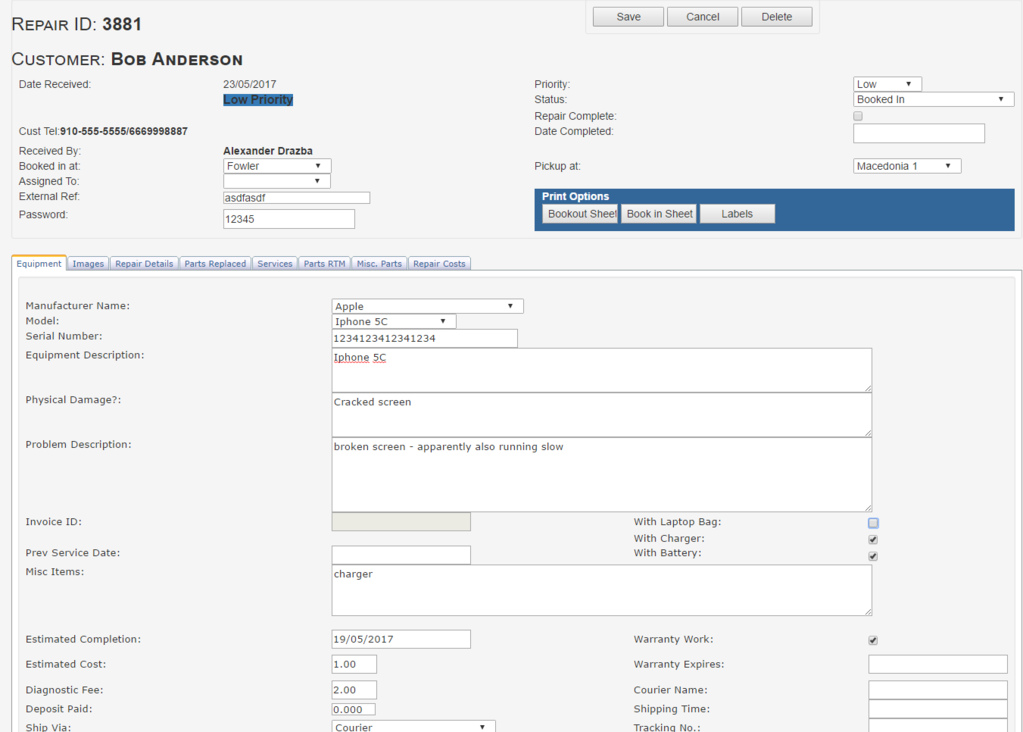
Task: Open the Booked in at dropdown Fowler
Action: [x=277, y=166]
